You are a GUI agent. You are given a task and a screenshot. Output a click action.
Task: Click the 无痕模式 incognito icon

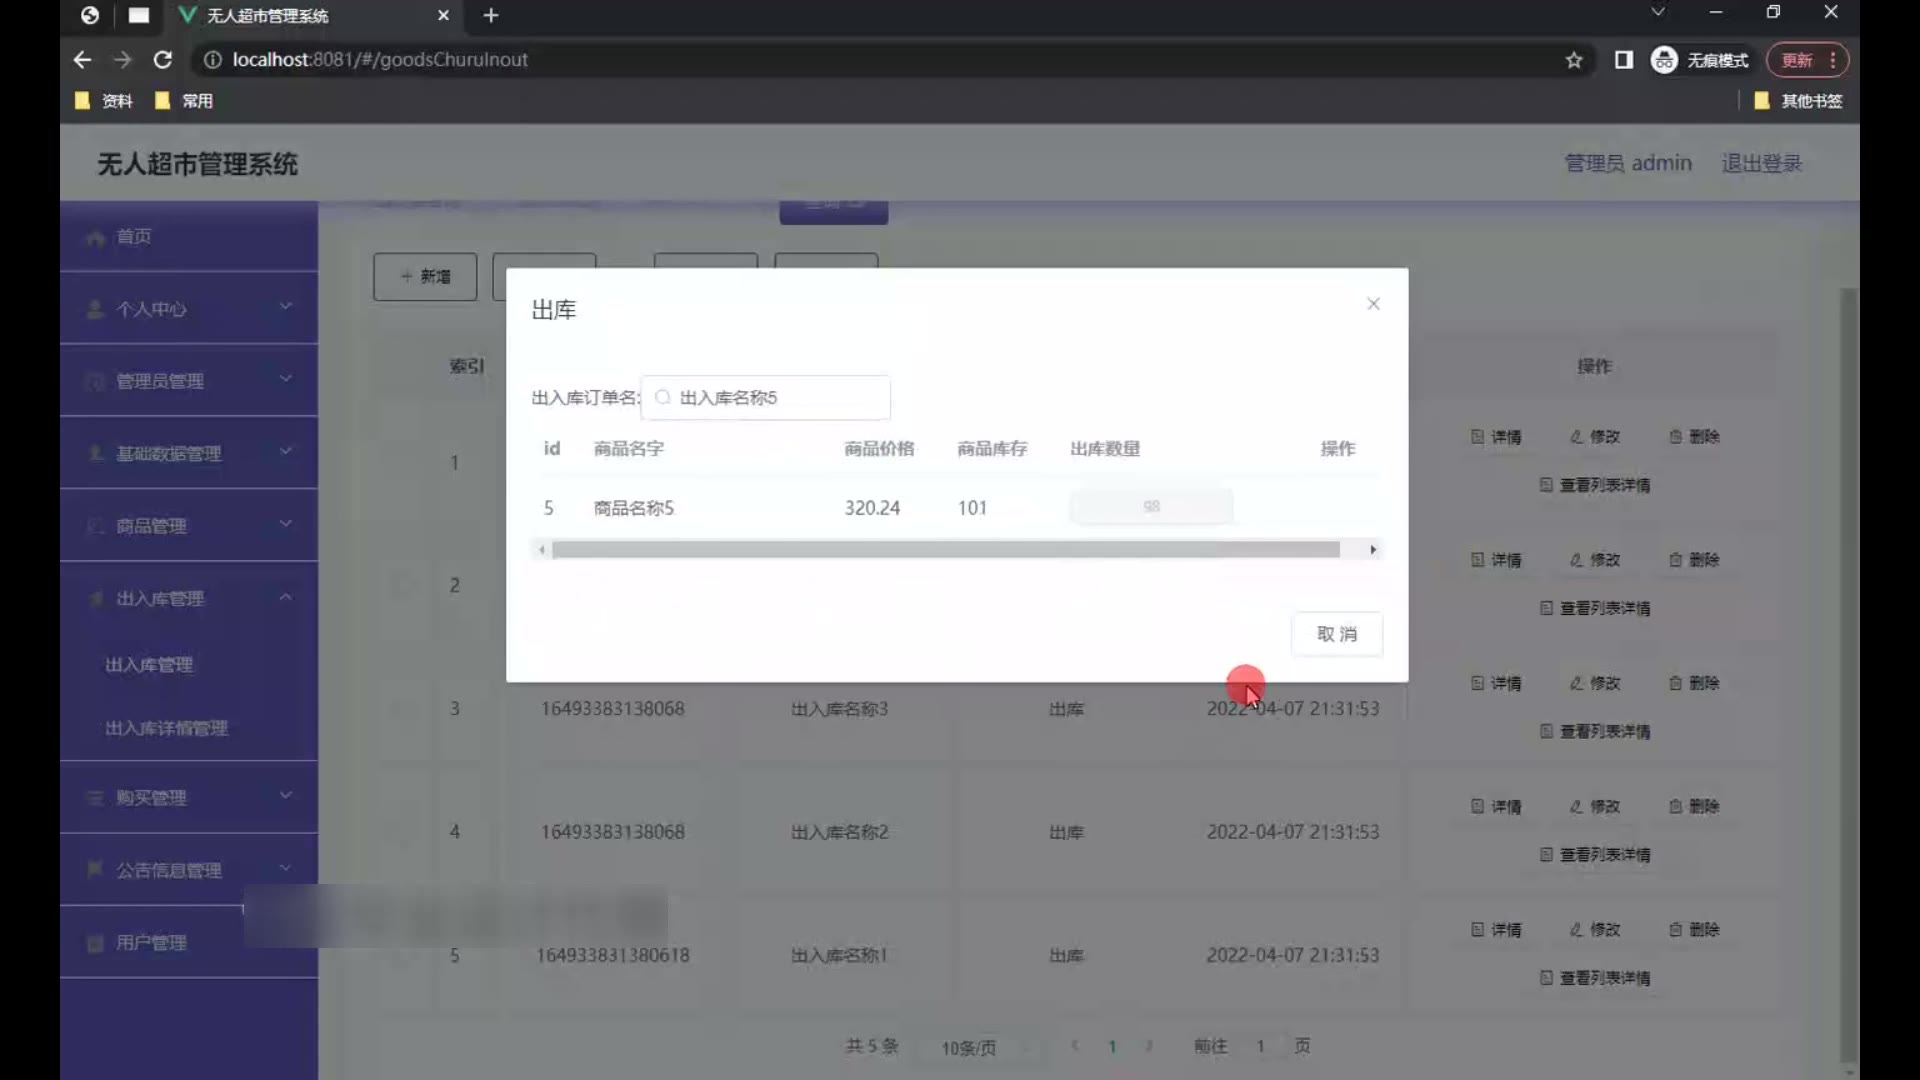point(1664,60)
